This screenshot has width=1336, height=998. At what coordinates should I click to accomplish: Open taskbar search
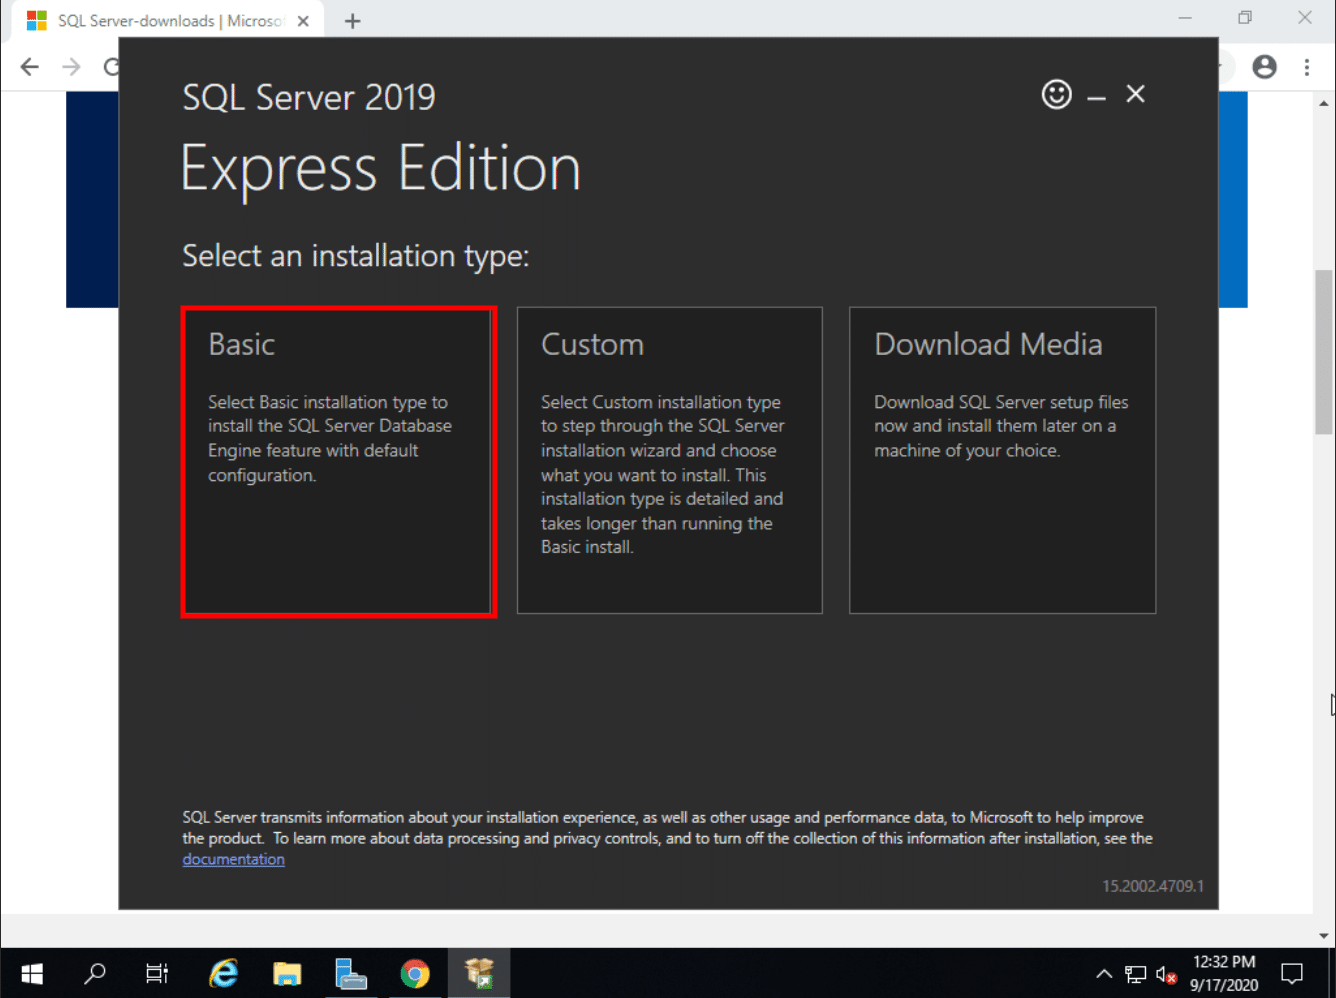point(95,973)
